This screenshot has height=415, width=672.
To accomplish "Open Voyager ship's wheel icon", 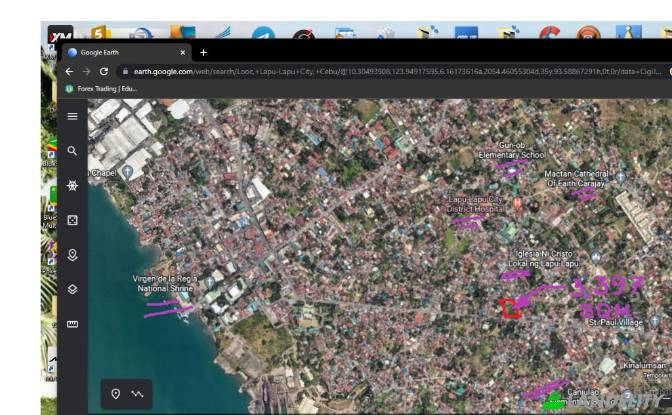I will pos(72,186).
